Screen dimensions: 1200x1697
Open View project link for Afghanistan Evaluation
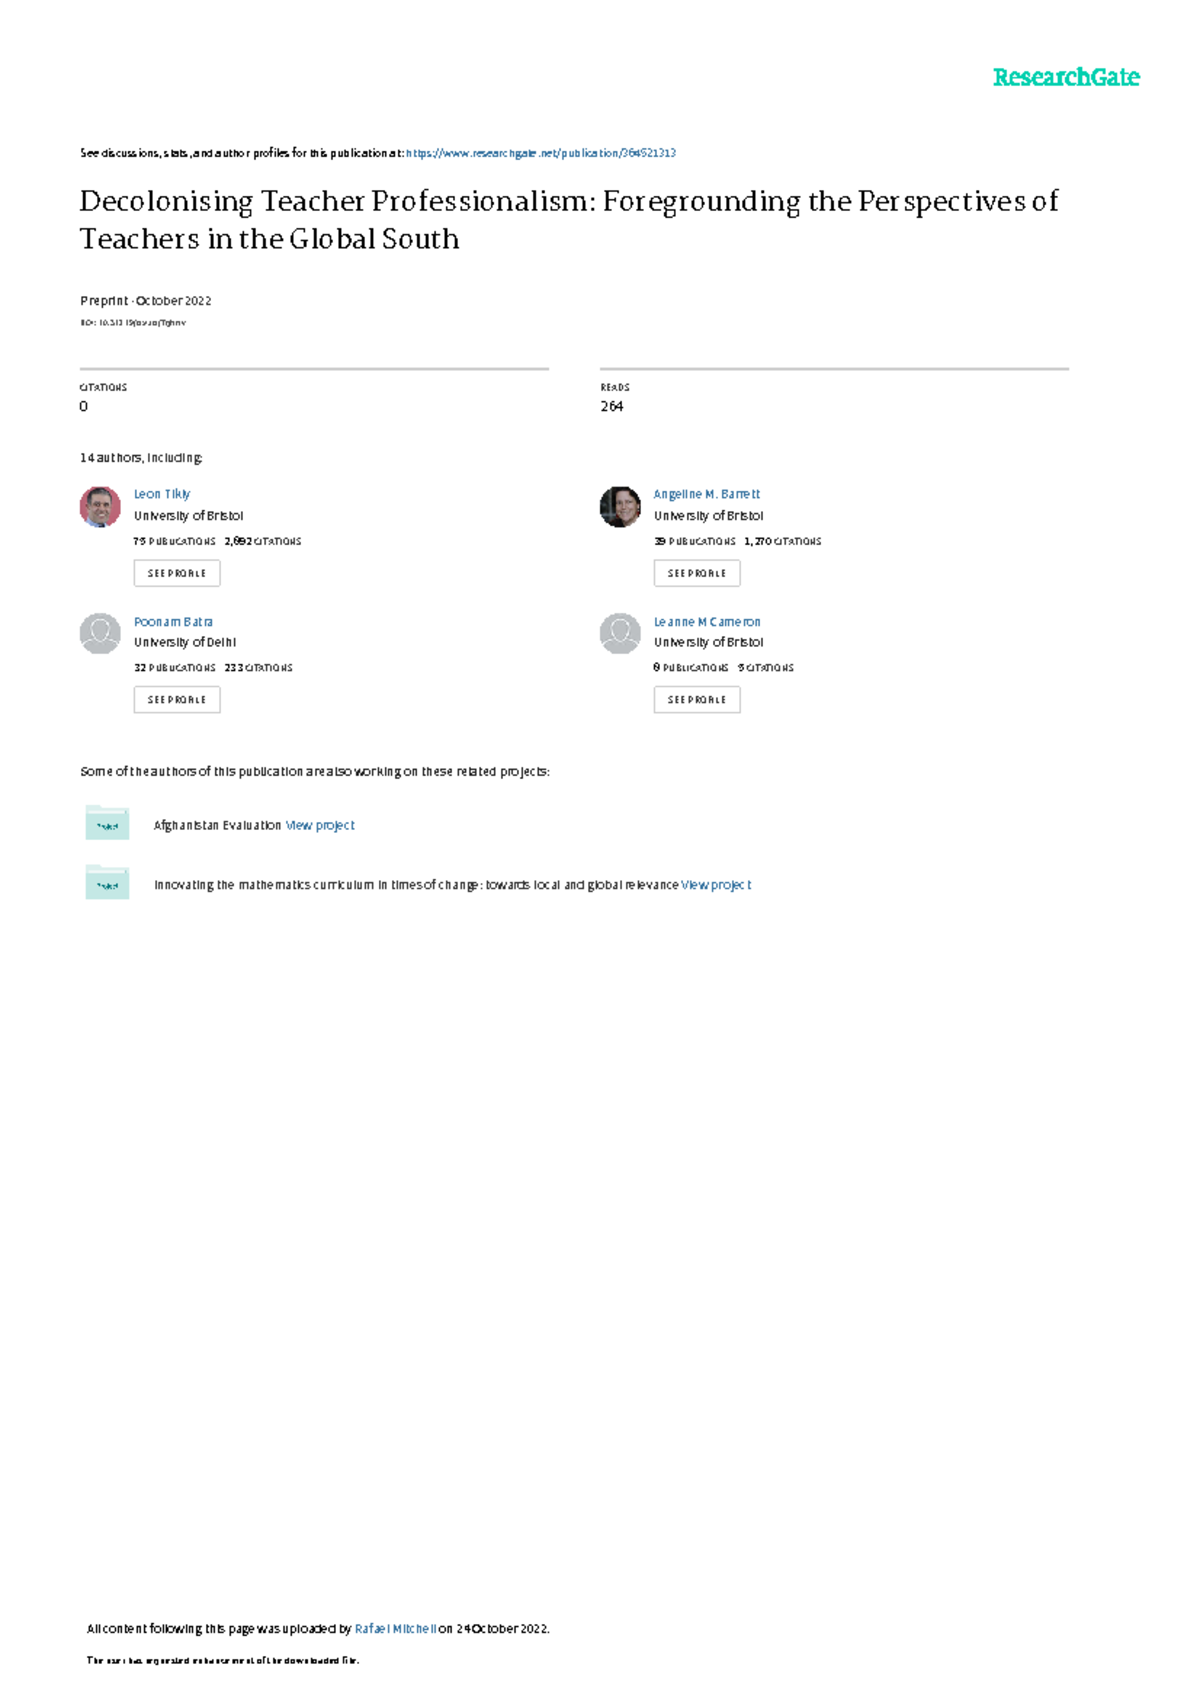click(x=320, y=825)
